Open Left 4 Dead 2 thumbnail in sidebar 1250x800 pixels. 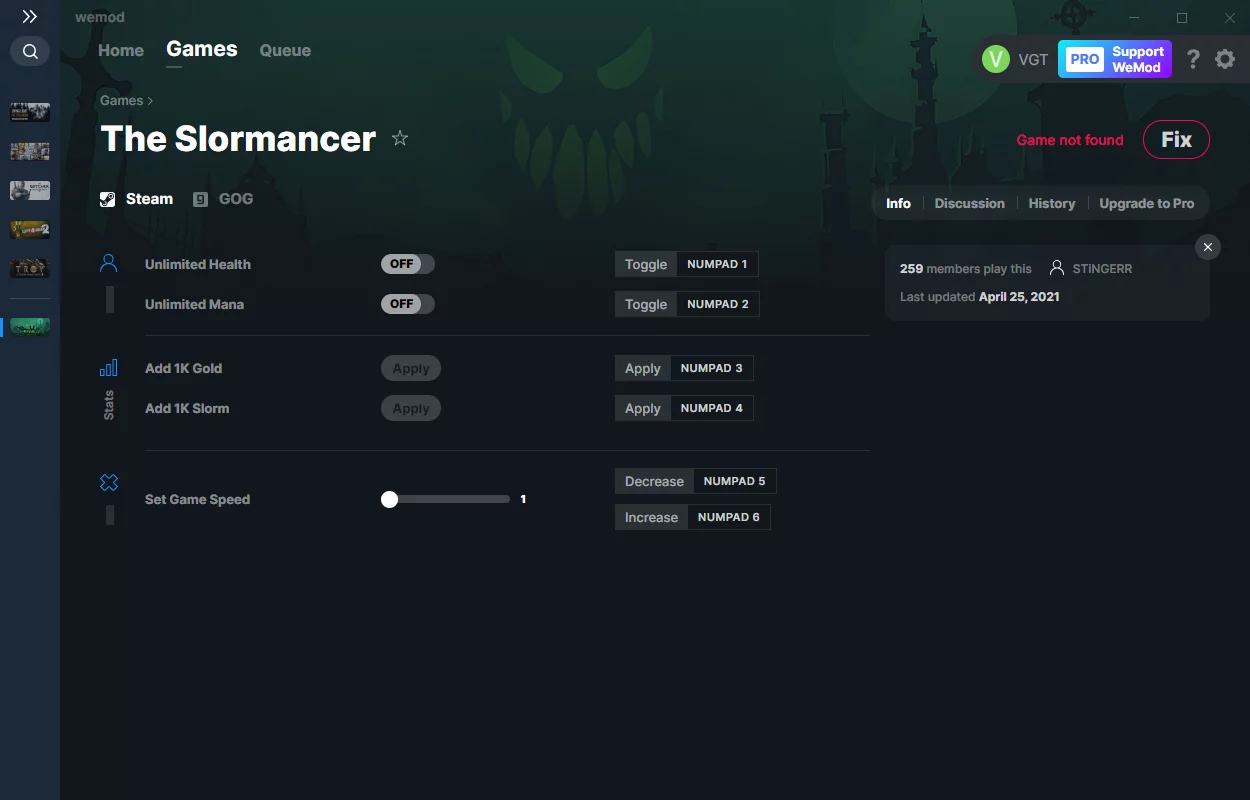click(x=30, y=229)
